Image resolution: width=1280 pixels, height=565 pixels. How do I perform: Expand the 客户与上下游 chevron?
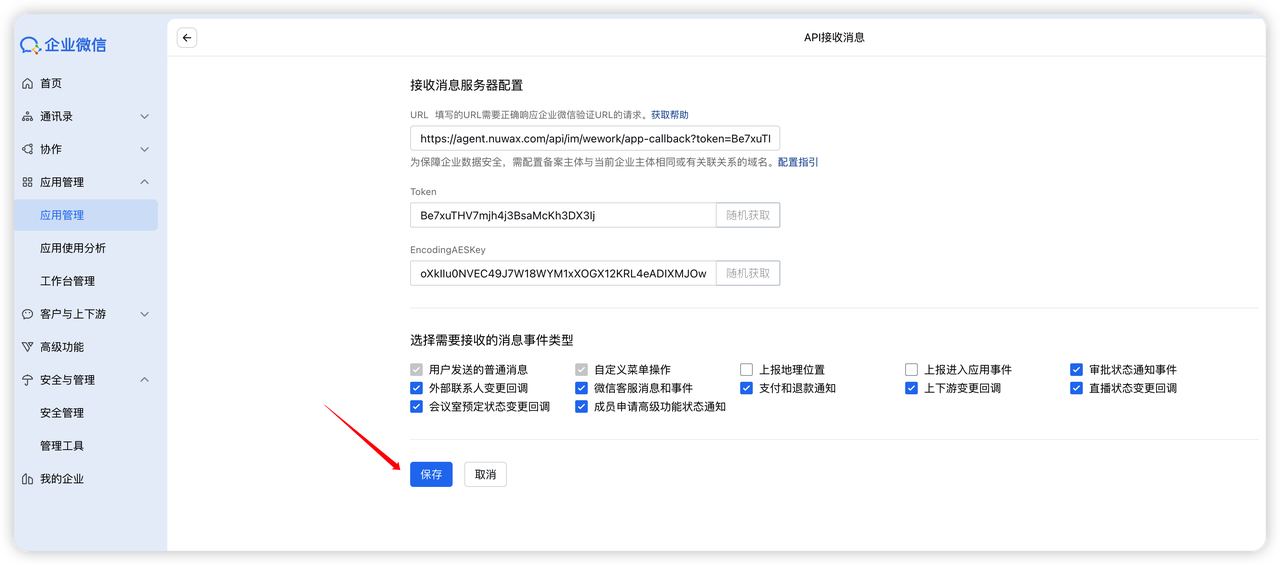(144, 315)
